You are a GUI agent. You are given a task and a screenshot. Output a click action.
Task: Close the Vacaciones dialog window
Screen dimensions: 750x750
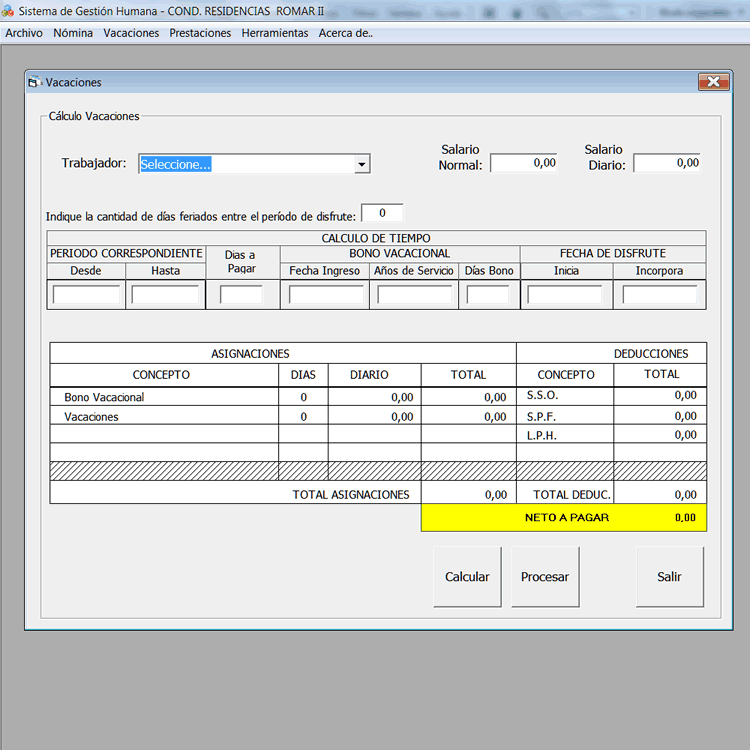coord(712,83)
